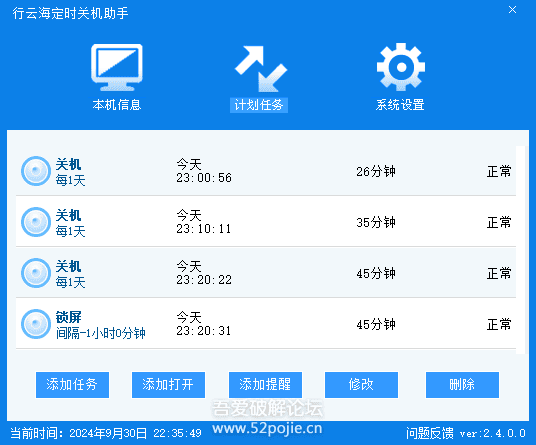Viewport: 536px width, 445px height.
Task: Click 修改 to edit the selected task
Action: pos(361,385)
